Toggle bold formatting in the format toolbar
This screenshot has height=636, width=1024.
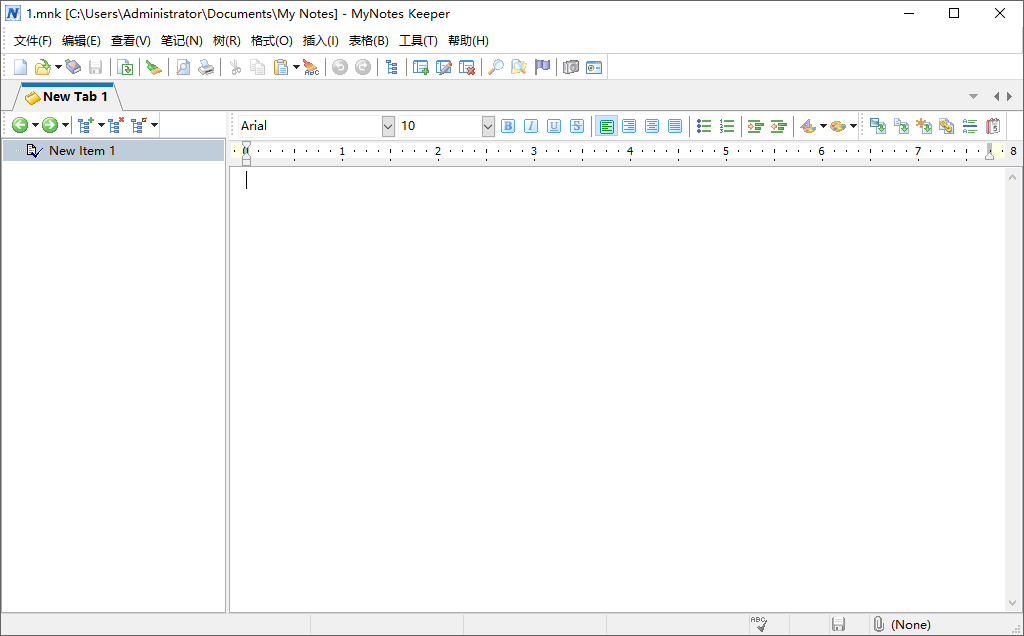coord(508,126)
